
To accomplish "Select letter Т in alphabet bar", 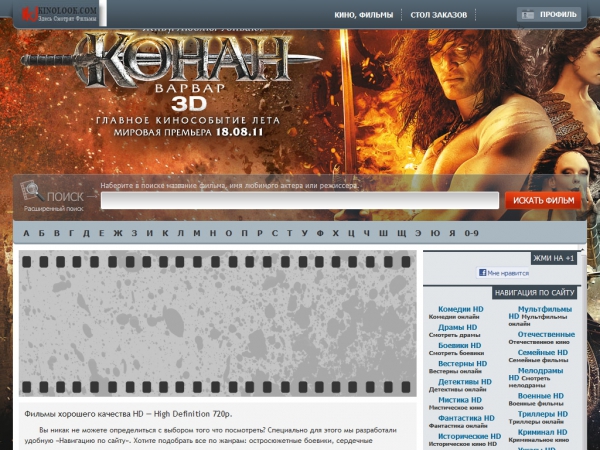I will coord(289,233).
